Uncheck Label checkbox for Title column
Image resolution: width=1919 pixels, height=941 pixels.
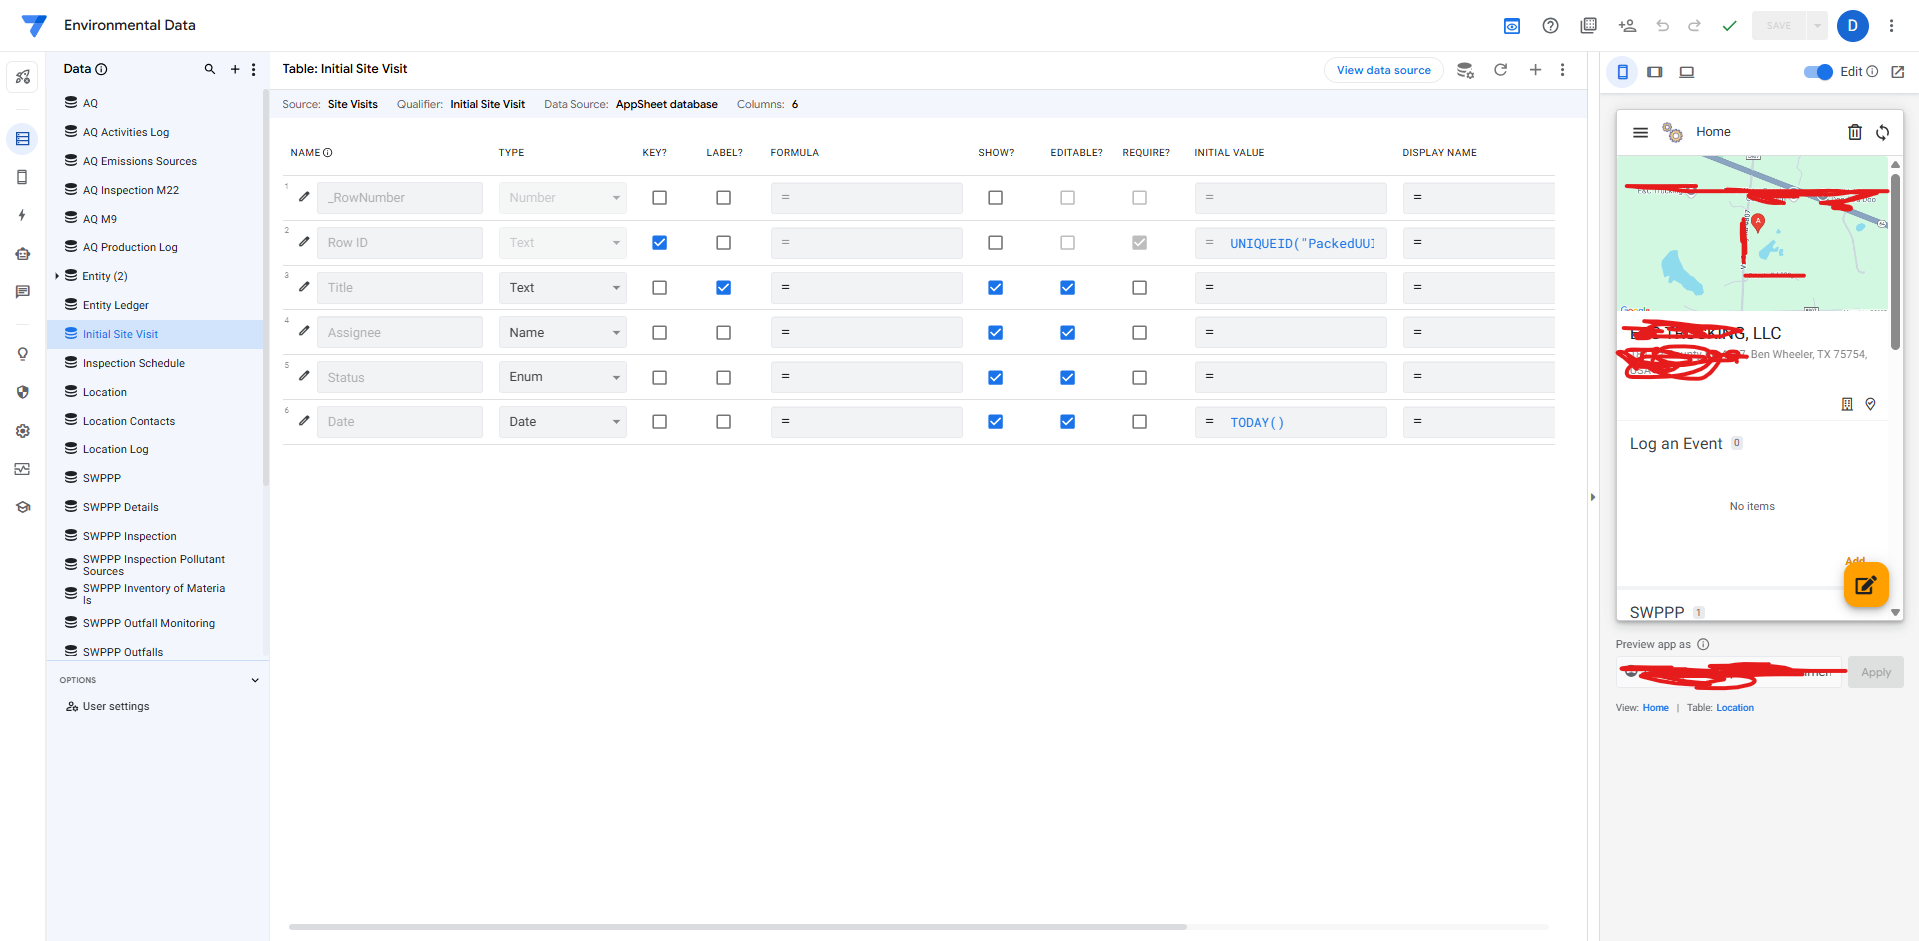click(723, 288)
